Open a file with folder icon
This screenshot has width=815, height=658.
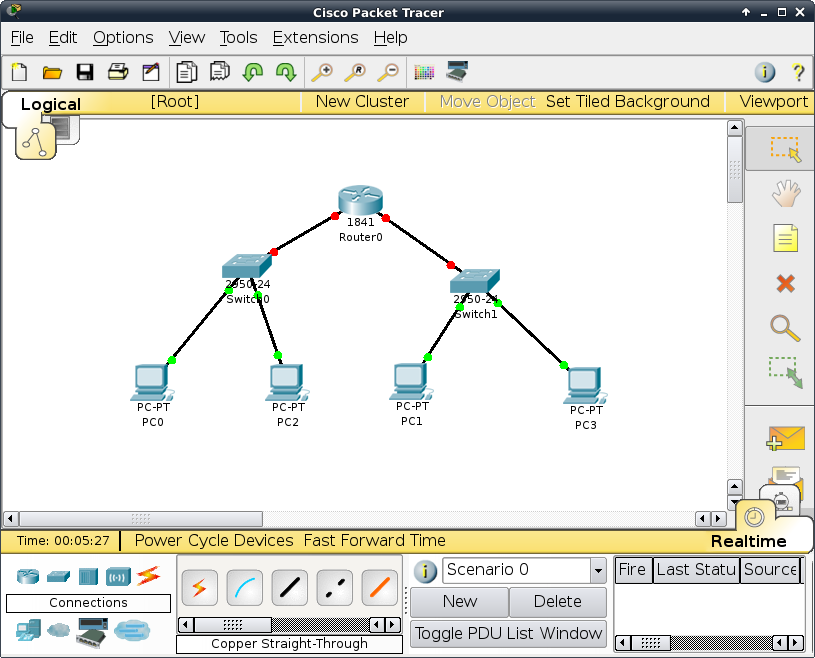pos(52,72)
